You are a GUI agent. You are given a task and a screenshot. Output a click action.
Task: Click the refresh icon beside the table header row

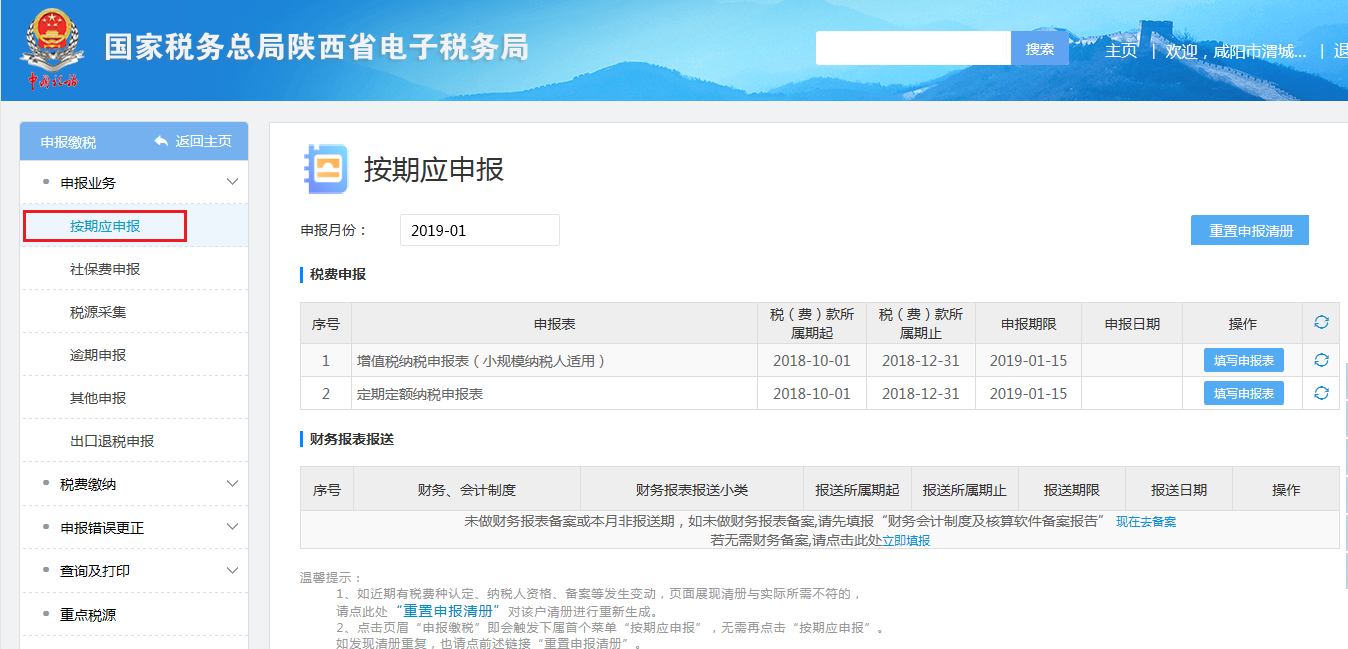coord(1321,322)
